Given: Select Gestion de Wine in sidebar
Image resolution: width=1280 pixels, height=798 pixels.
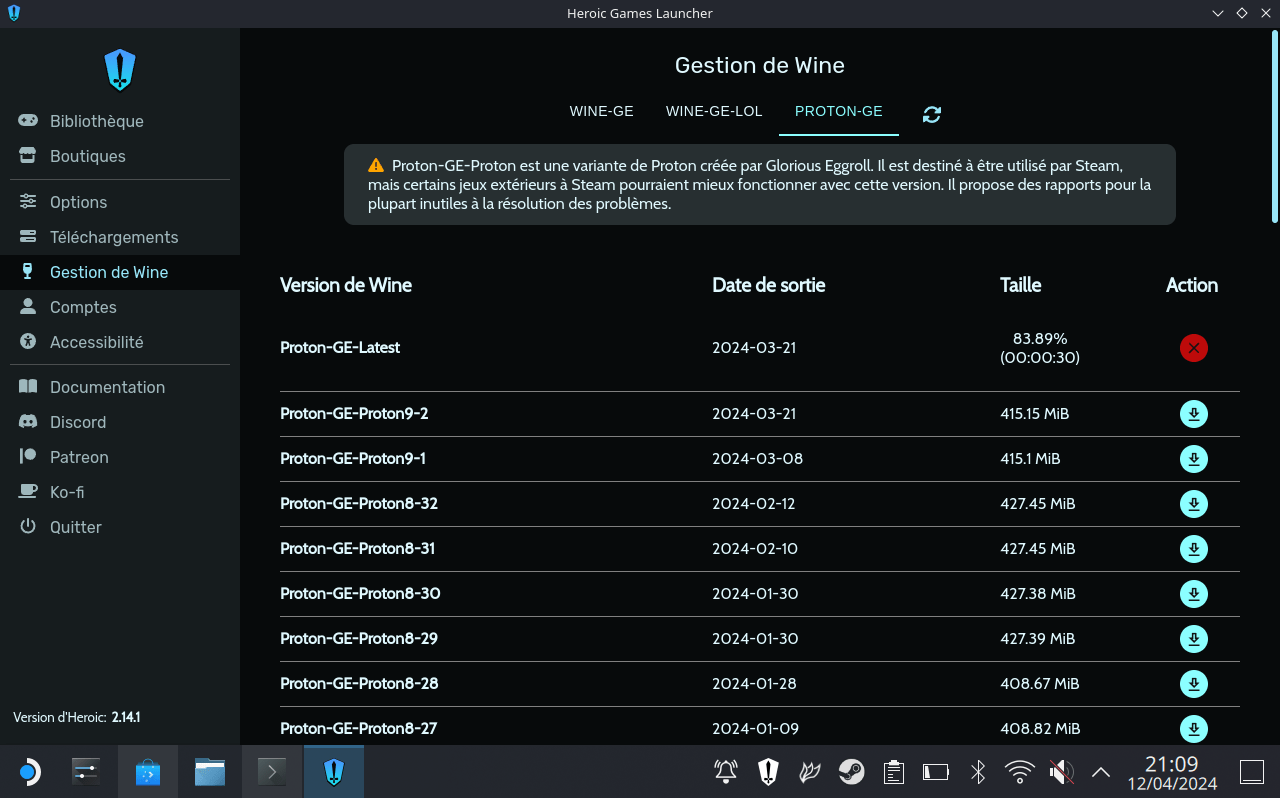Looking at the screenshot, I should coord(120,272).
